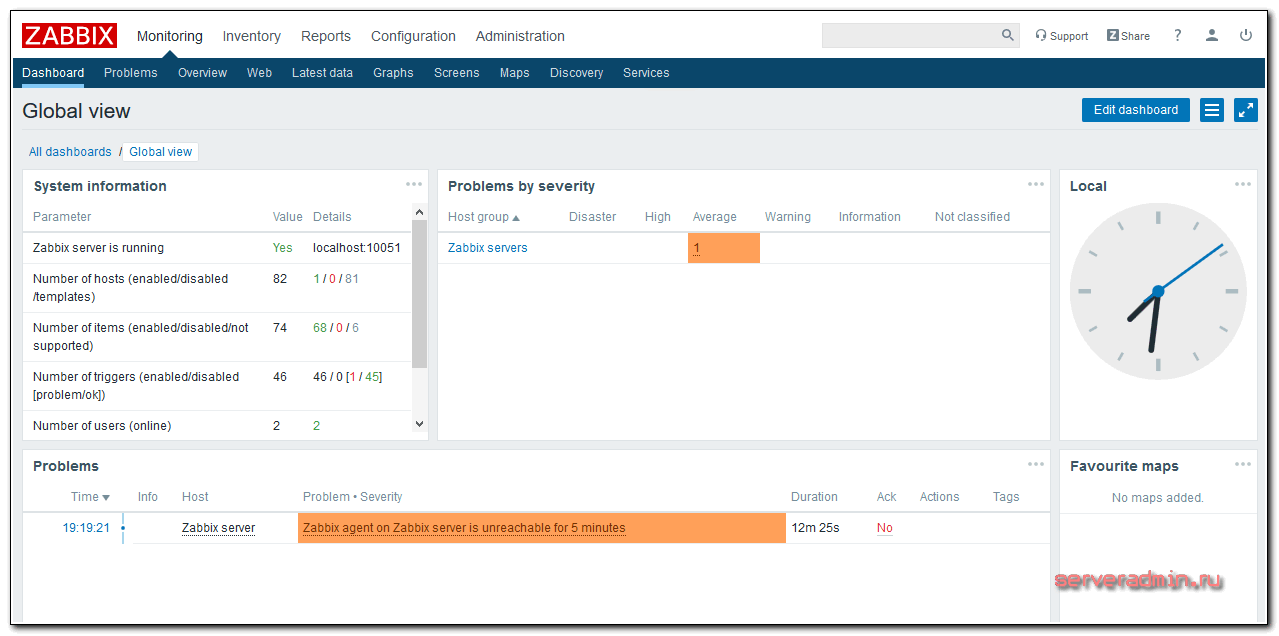Open the Configuration menu
Image resolution: width=1279 pixels, height=636 pixels.
click(413, 36)
